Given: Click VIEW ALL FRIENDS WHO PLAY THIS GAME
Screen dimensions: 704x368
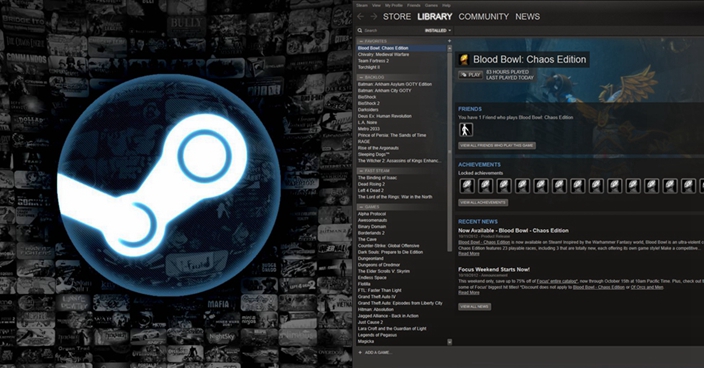Looking at the screenshot, I should point(497,145).
